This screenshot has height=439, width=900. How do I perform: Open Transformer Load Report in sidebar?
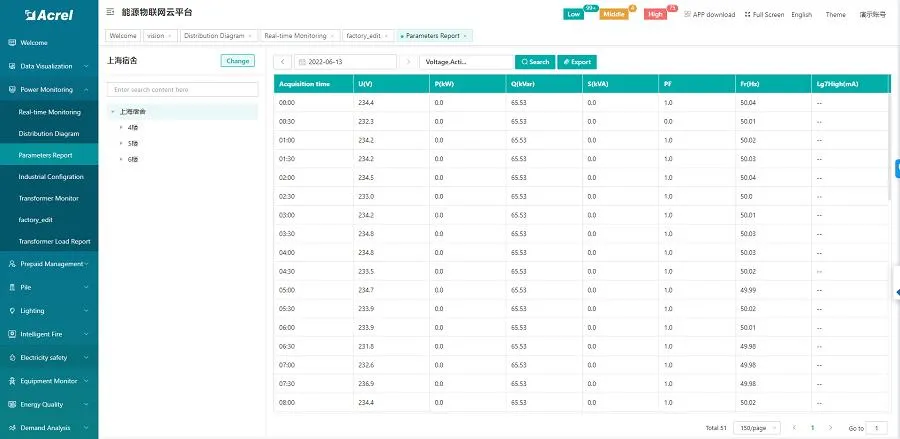coord(54,241)
